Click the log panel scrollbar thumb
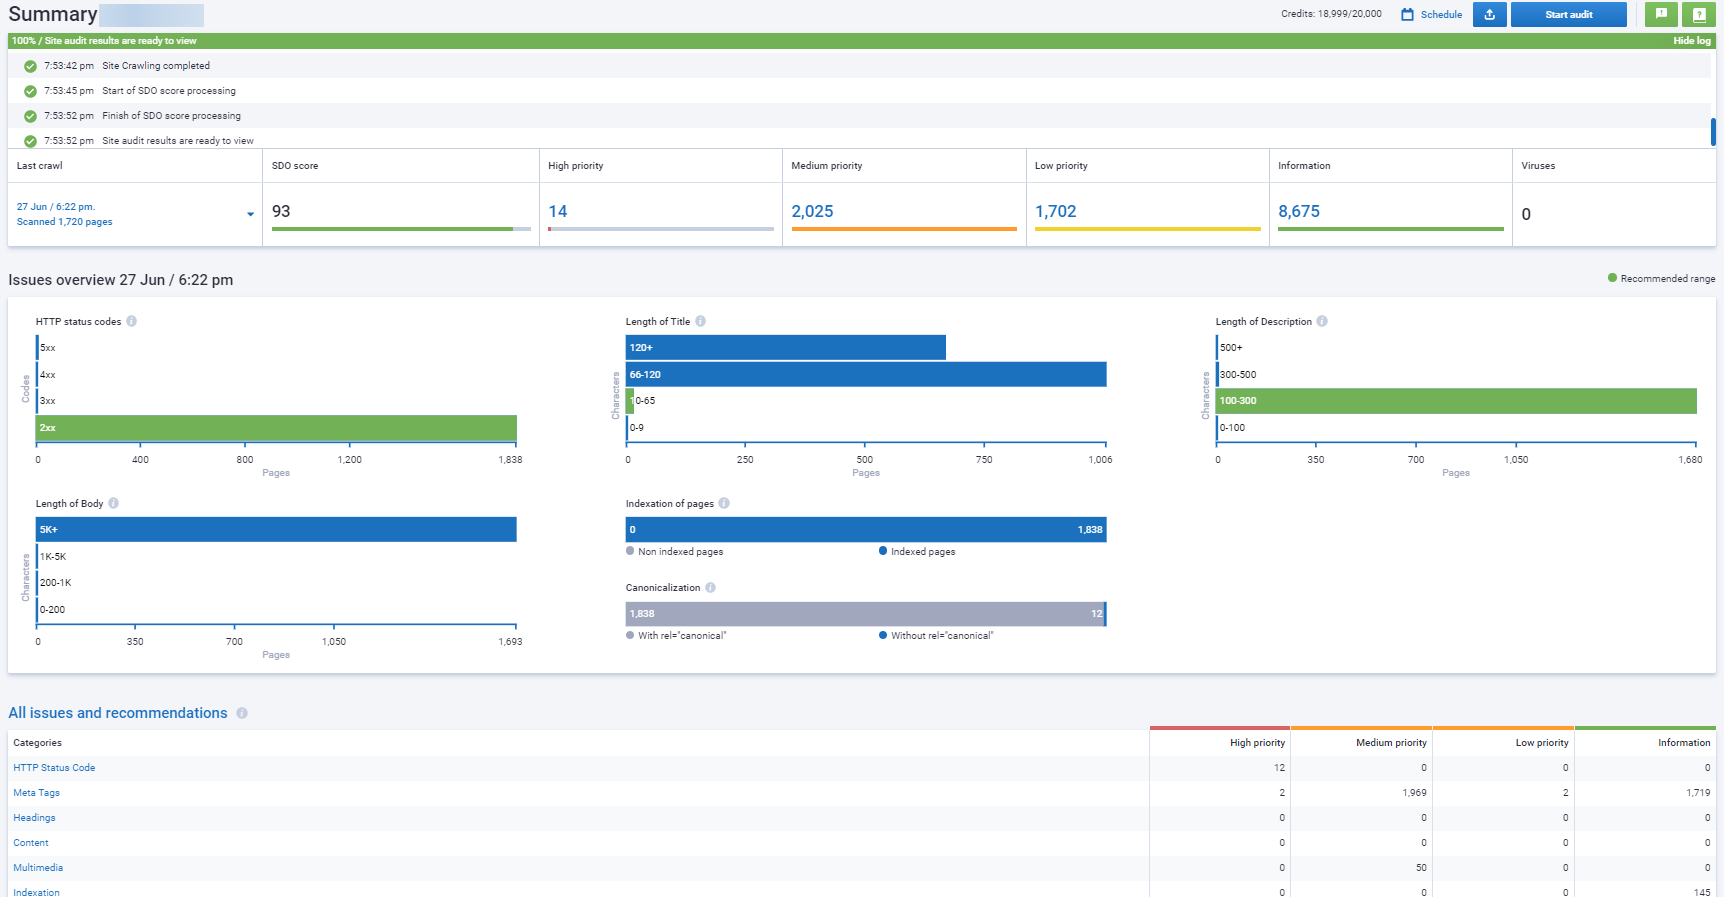 (1713, 132)
